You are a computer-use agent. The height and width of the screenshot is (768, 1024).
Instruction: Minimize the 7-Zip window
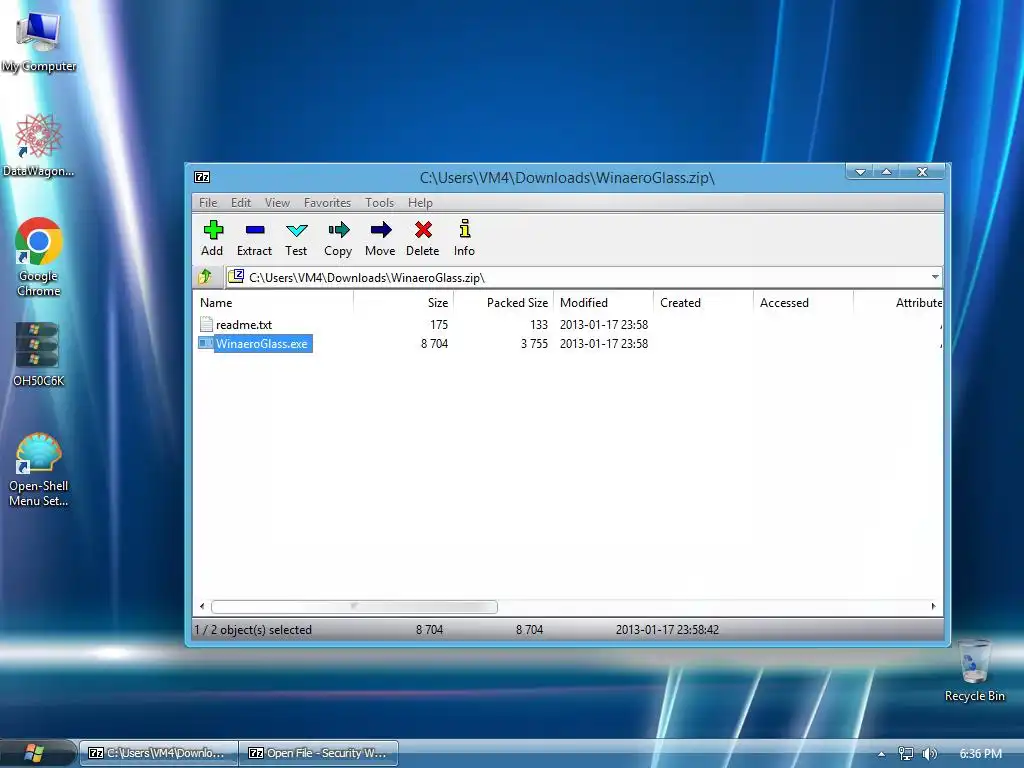click(860, 172)
